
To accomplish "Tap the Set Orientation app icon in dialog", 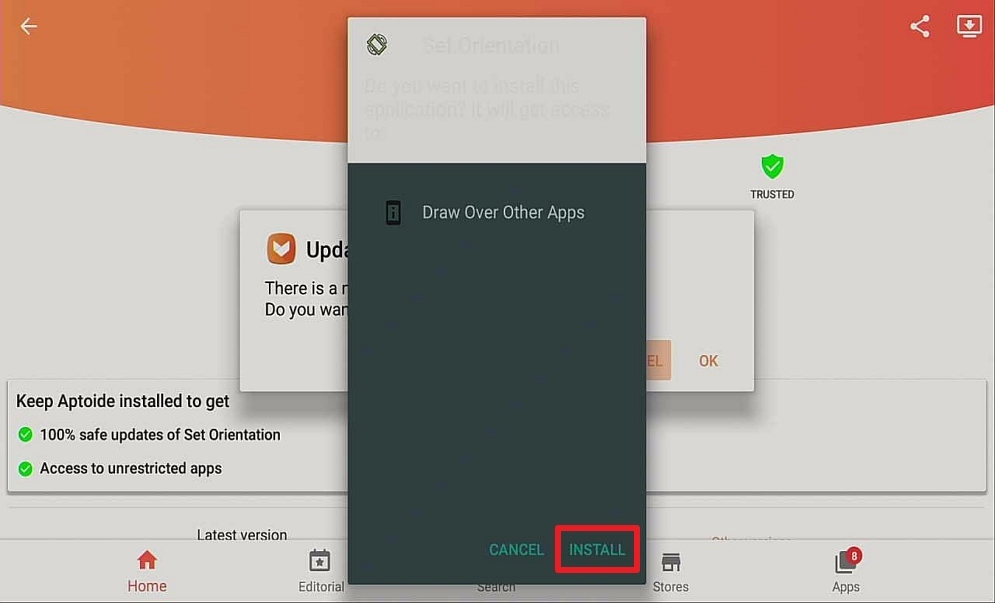I will pyautogui.click(x=377, y=45).
